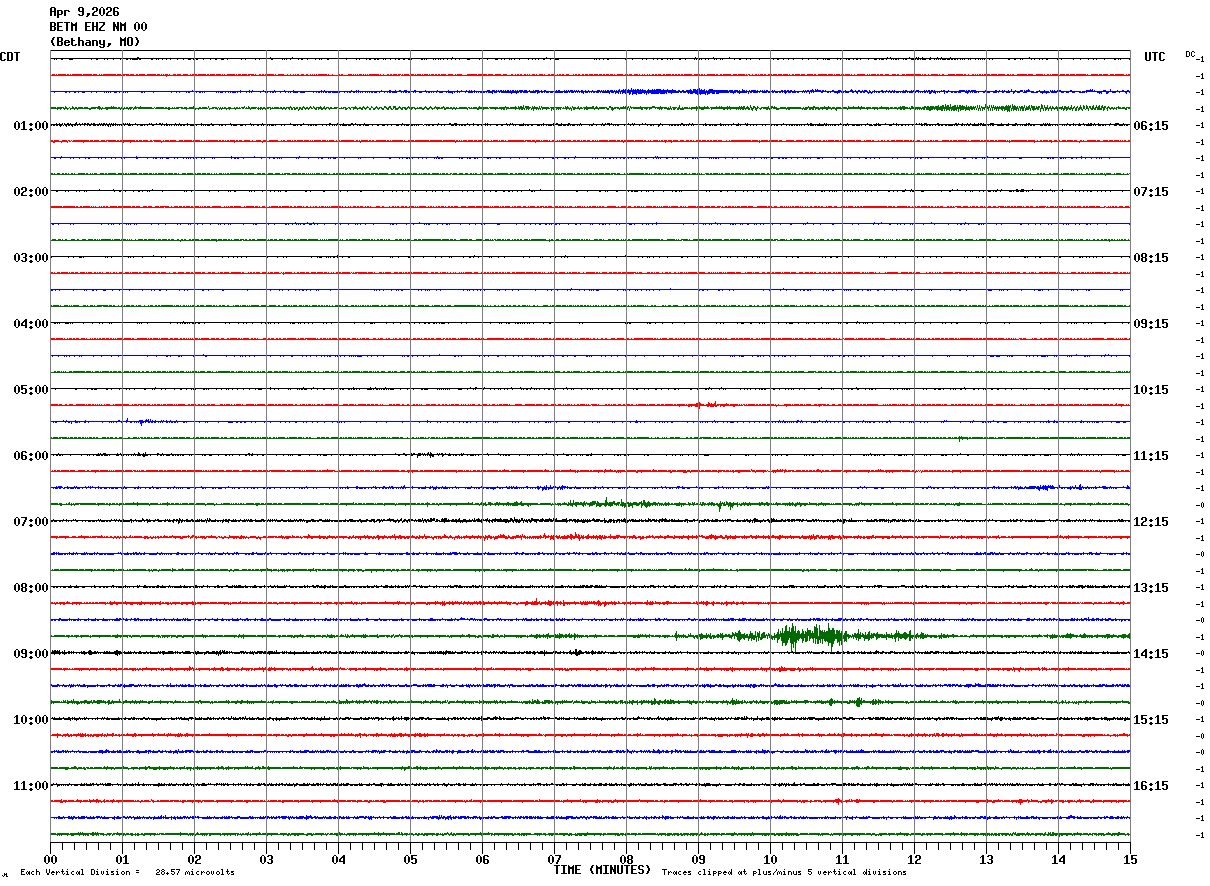The image size is (1210, 886).
Task: Click the vertical division microvolts note
Action: click(127, 872)
